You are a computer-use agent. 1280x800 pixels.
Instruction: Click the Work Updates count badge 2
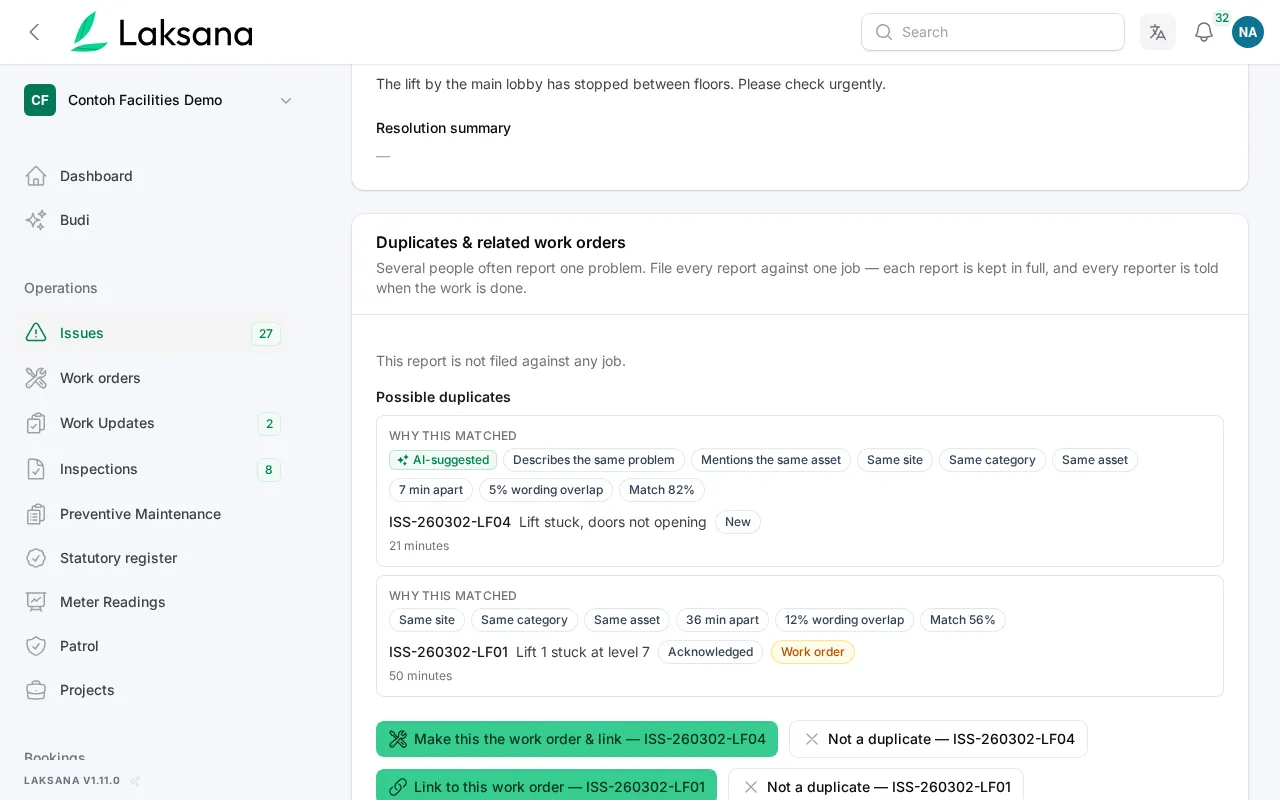click(x=269, y=424)
